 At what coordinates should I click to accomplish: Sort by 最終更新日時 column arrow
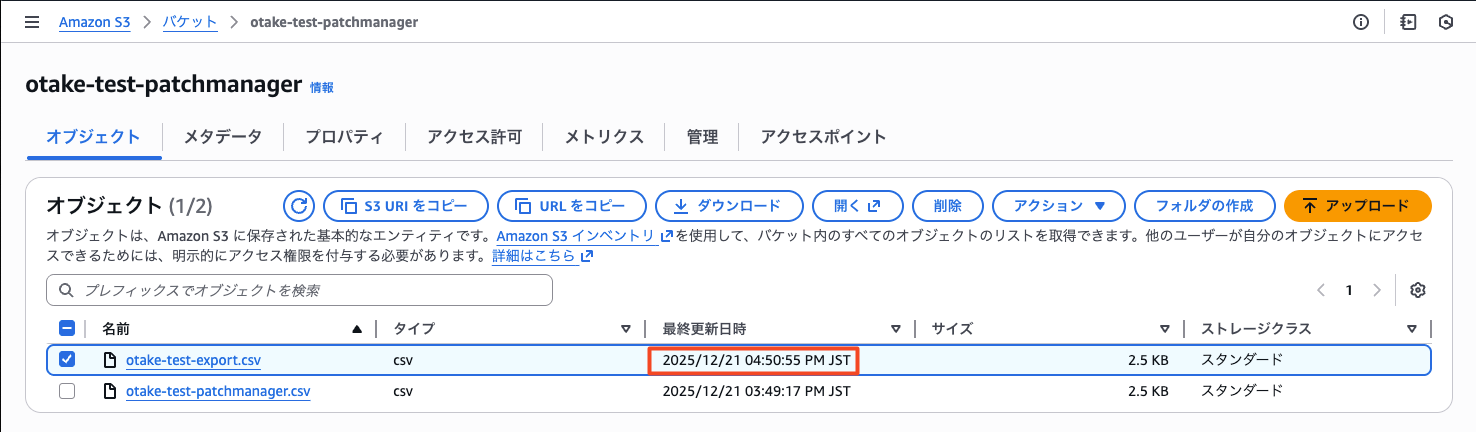pos(896,328)
